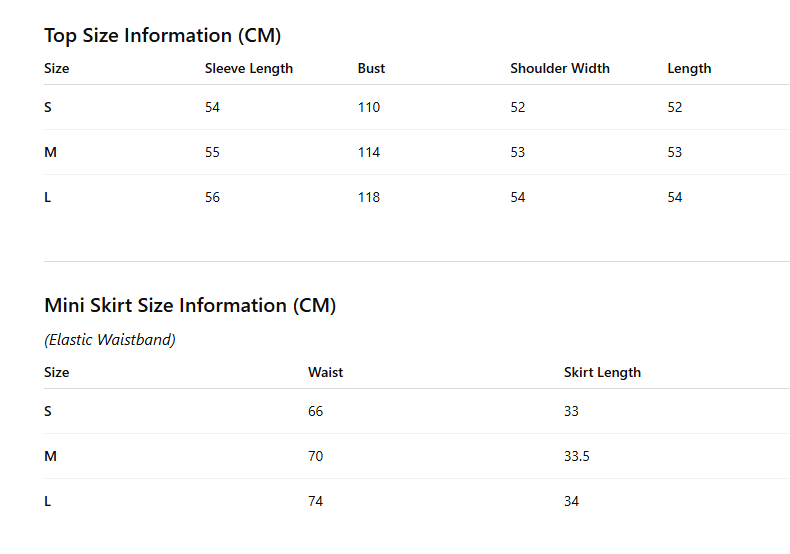Select bust value 114
Image resolution: width=790 pixels, height=554 pixels.
point(369,152)
